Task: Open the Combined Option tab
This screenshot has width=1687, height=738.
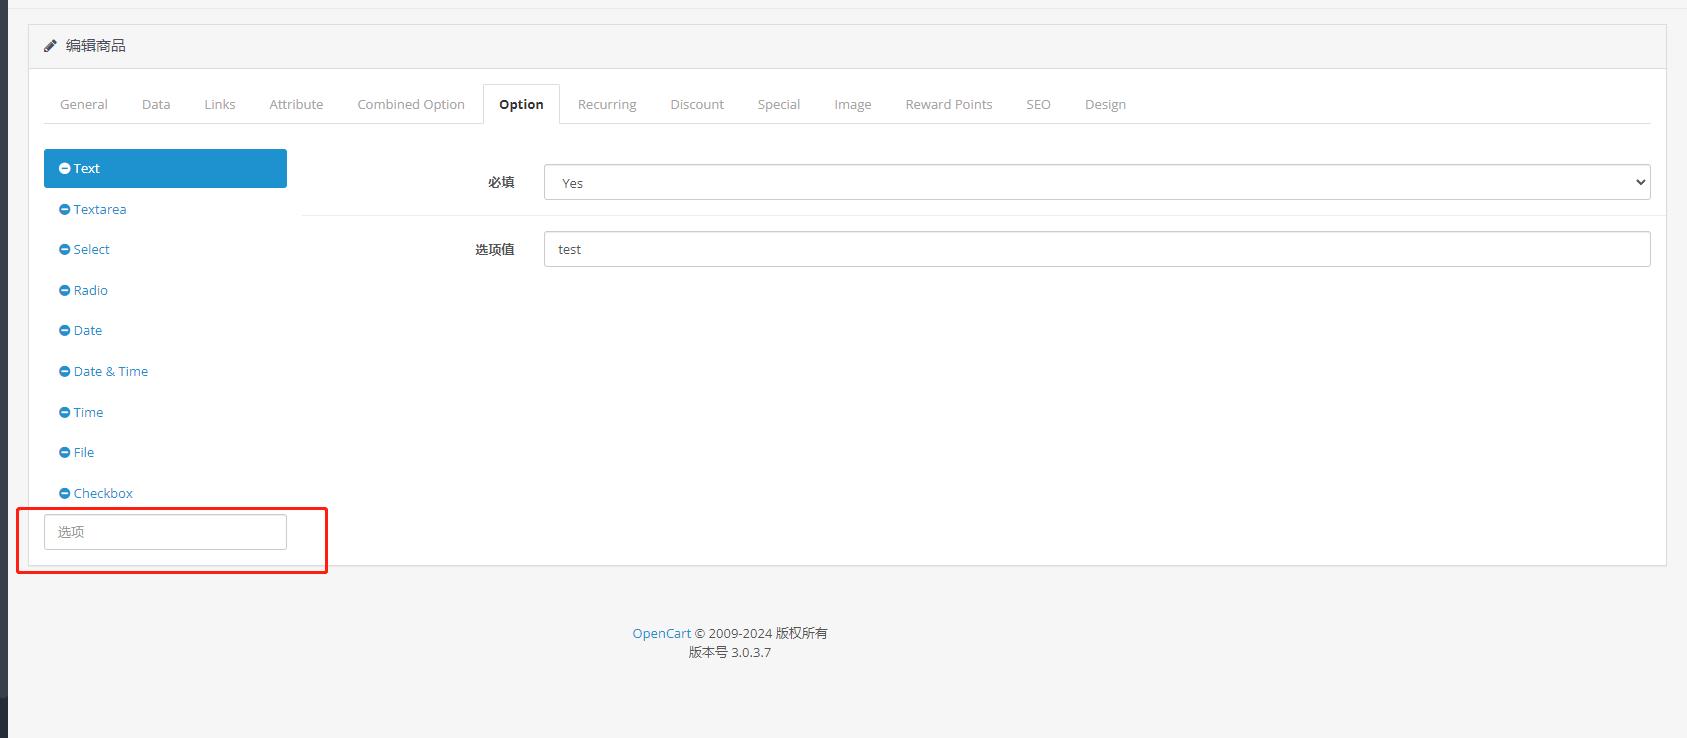Action: coord(411,104)
